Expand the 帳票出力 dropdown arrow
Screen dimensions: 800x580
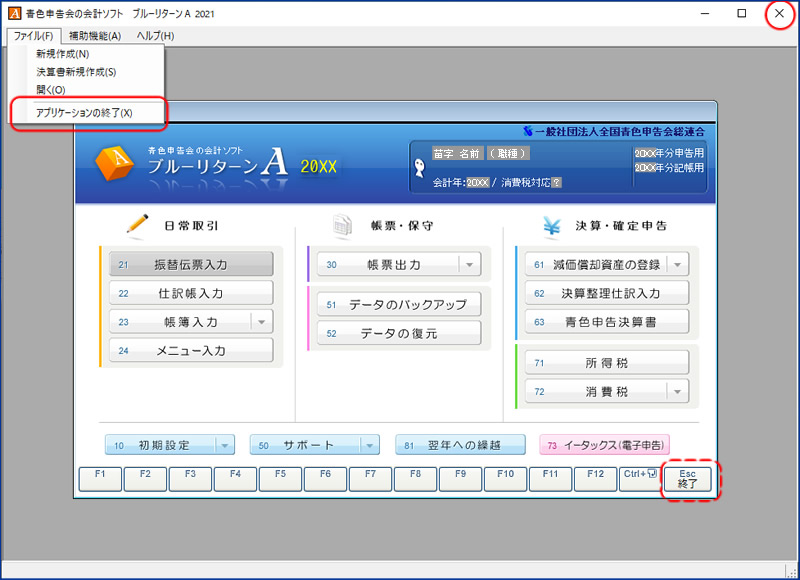tap(468, 265)
